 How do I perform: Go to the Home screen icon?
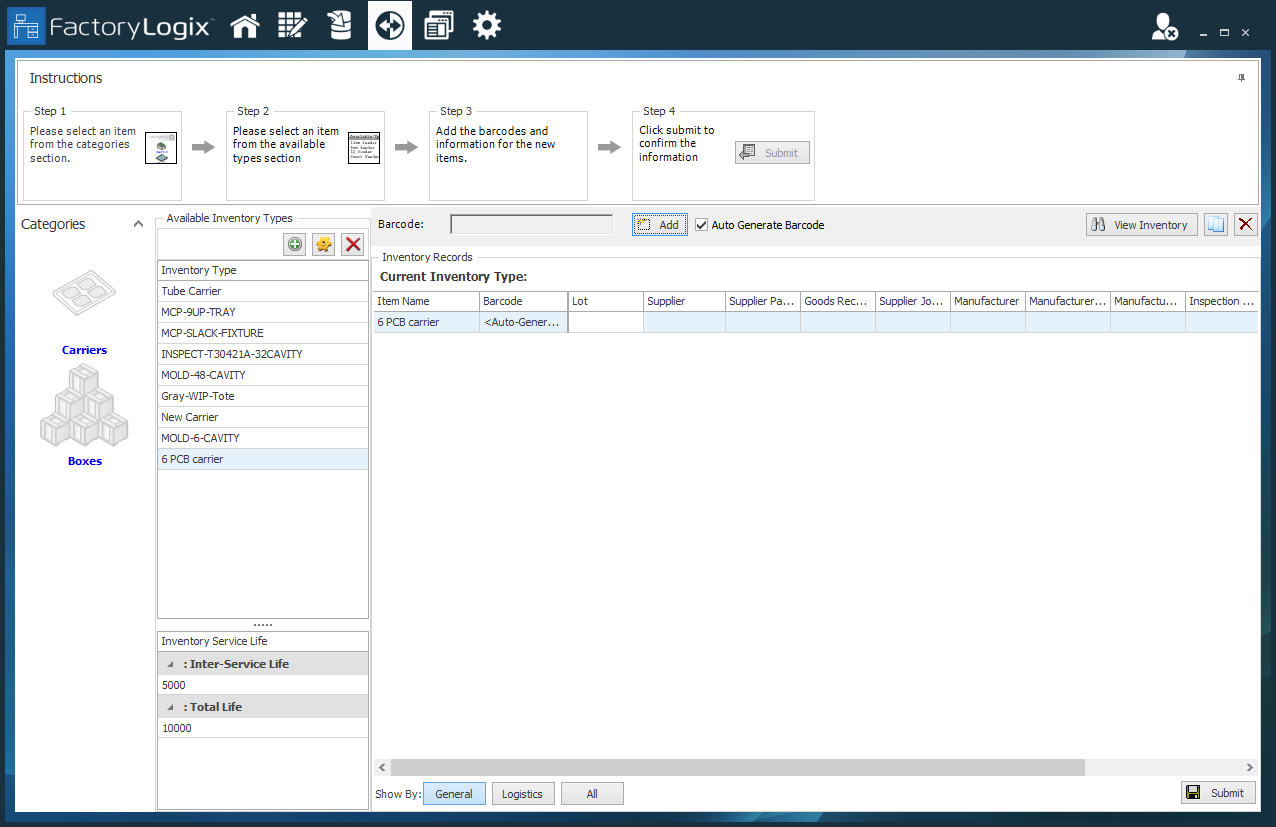point(245,26)
